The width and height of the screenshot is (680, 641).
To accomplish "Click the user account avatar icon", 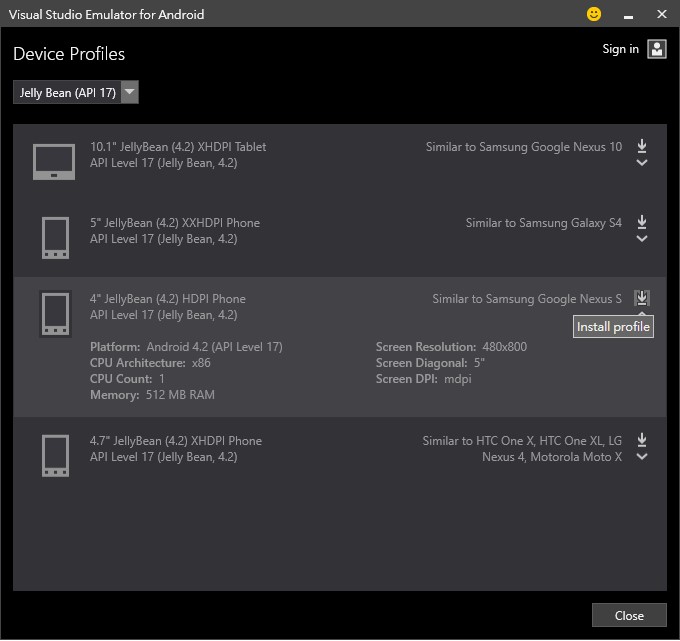I will click(657, 49).
